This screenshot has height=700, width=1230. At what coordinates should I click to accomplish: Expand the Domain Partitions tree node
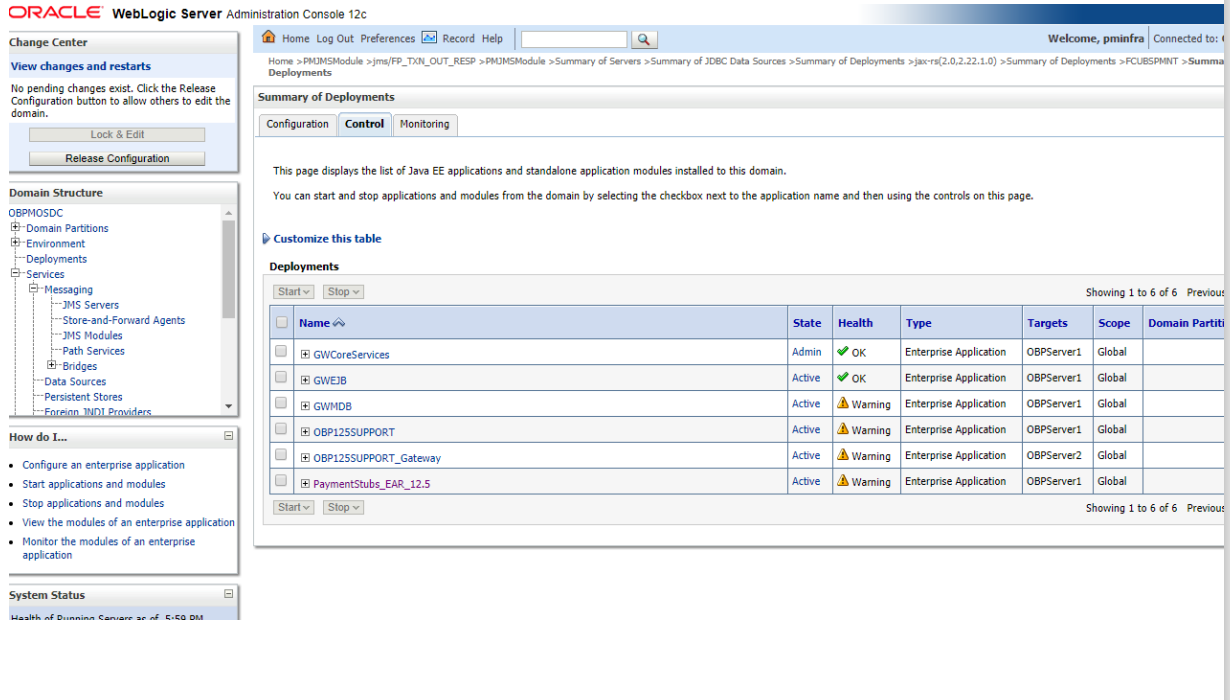pos(13,228)
